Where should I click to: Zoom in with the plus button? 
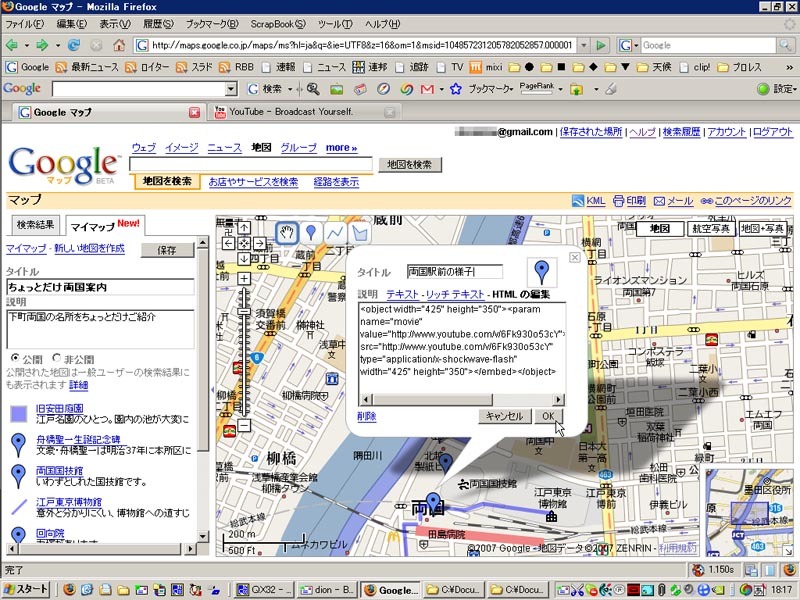tap(244, 279)
